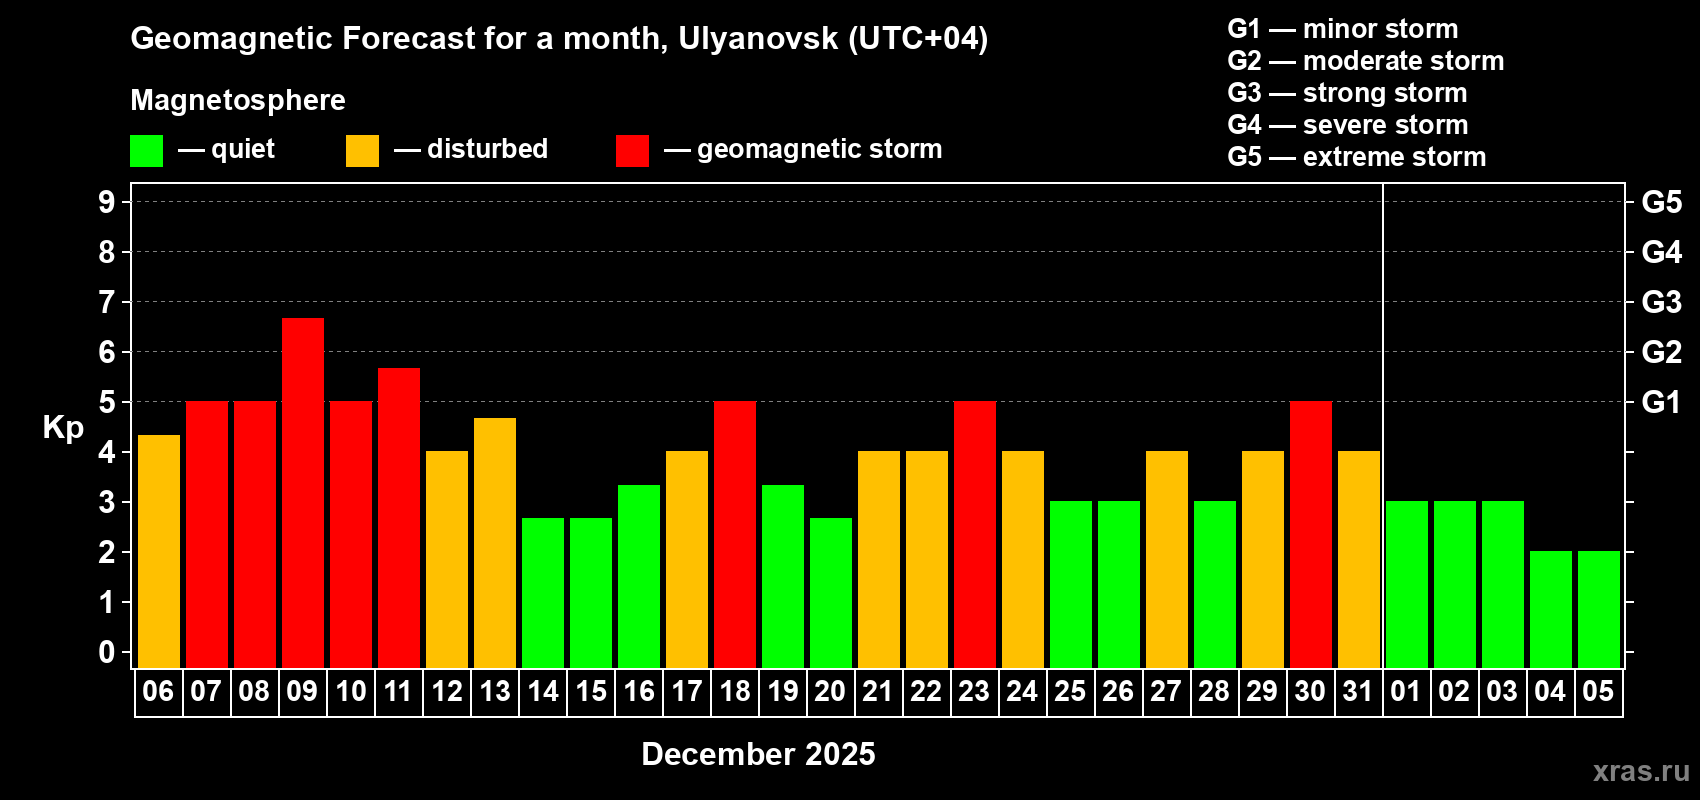This screenshot has height=800, width=1700.
Task: Click the G2 label on right axis
Action: 1662,352
